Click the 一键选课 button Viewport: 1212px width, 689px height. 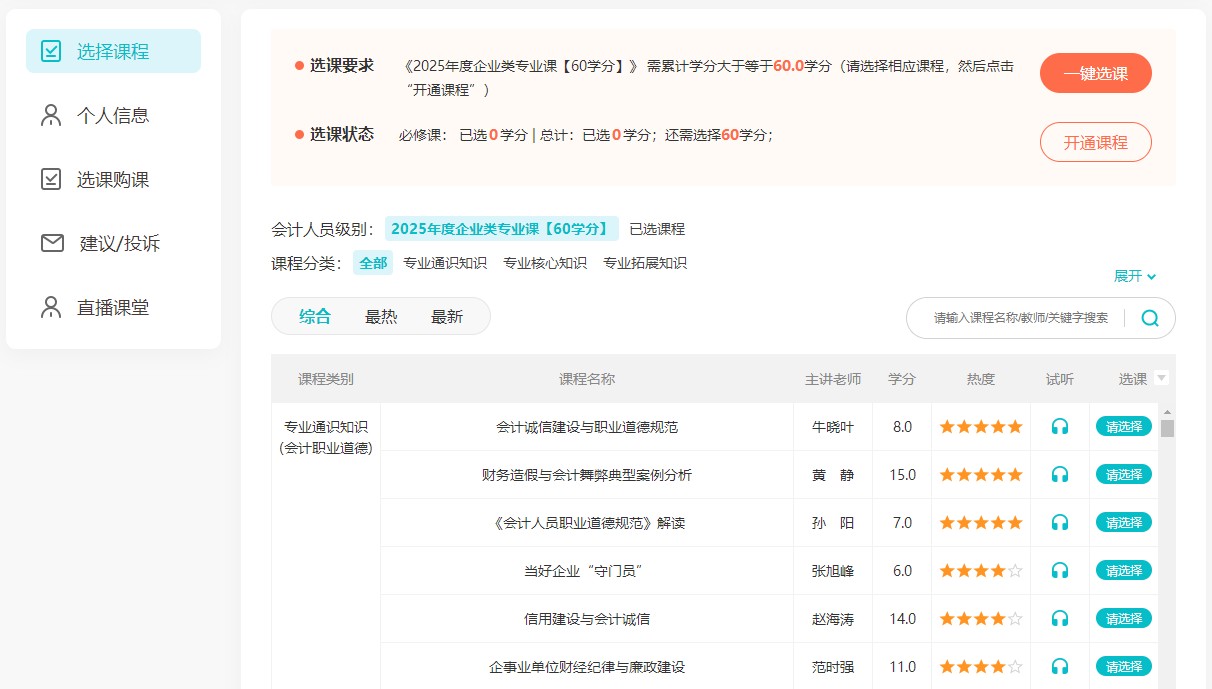coord(1095,74)
